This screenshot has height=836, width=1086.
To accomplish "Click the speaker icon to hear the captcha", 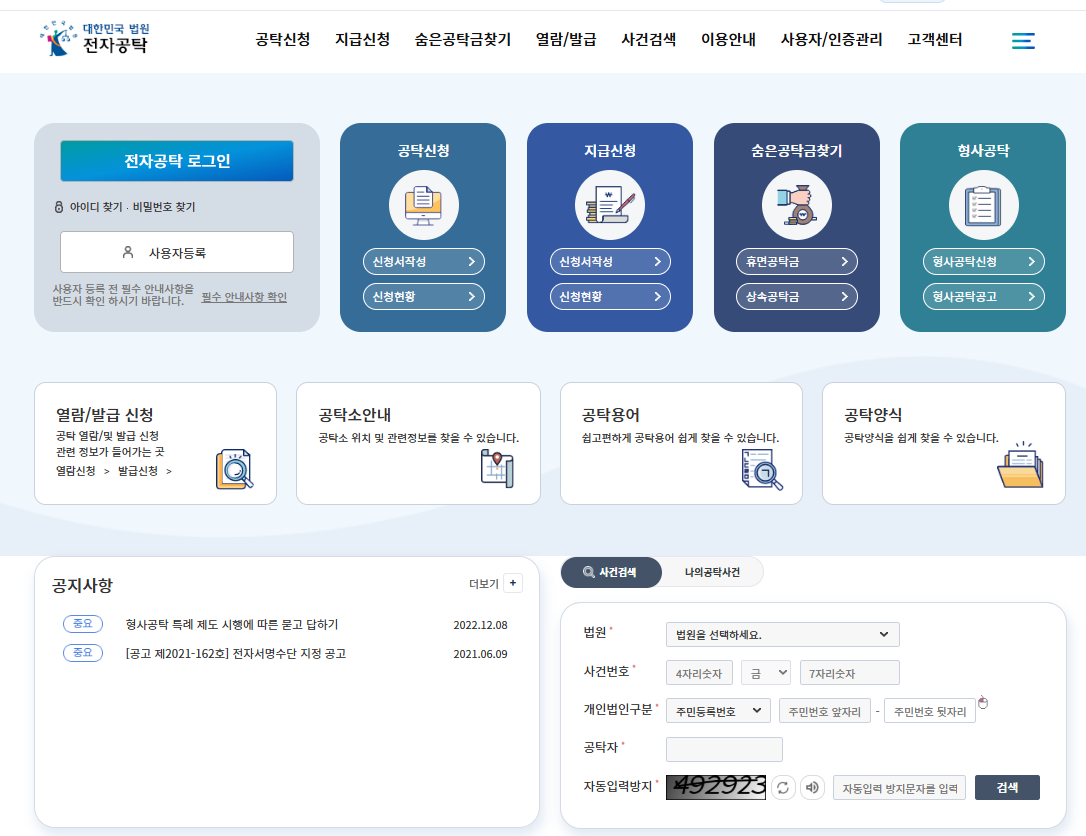I will click(x=812, y=787).
